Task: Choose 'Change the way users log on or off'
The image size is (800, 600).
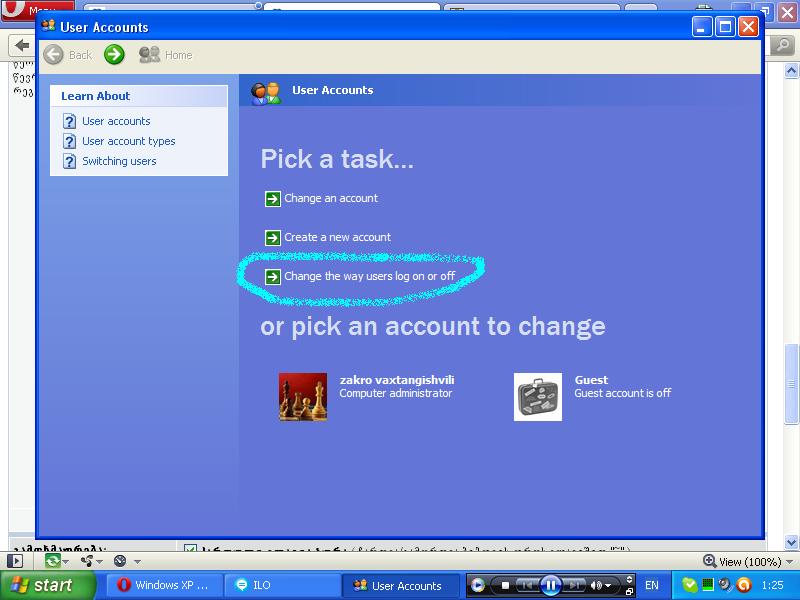Action: 369,276
